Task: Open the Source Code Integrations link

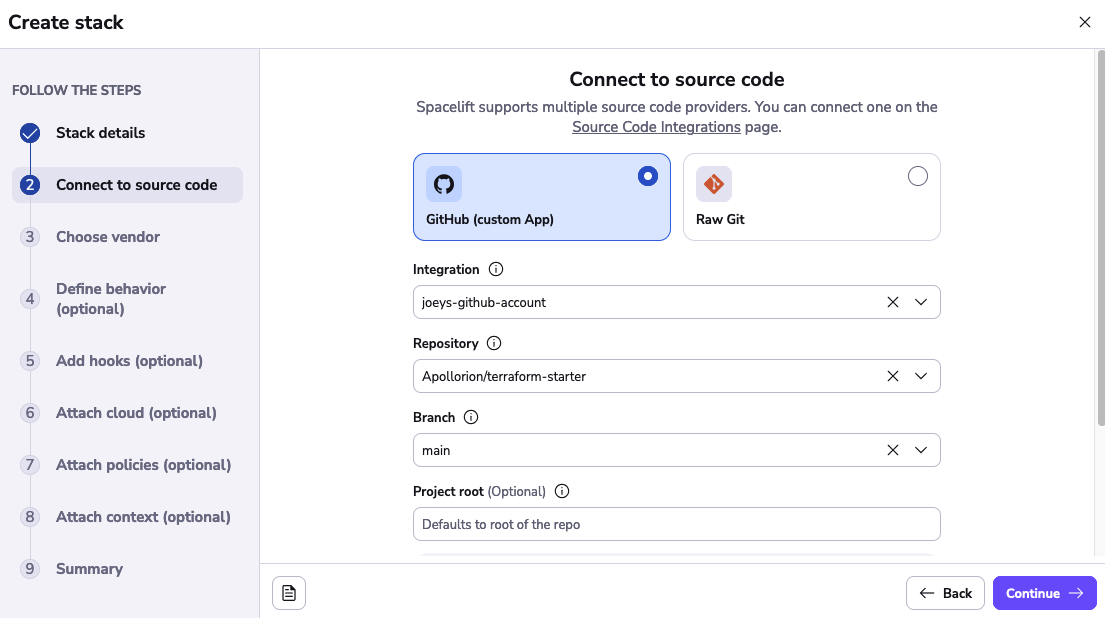Action: 656,127
